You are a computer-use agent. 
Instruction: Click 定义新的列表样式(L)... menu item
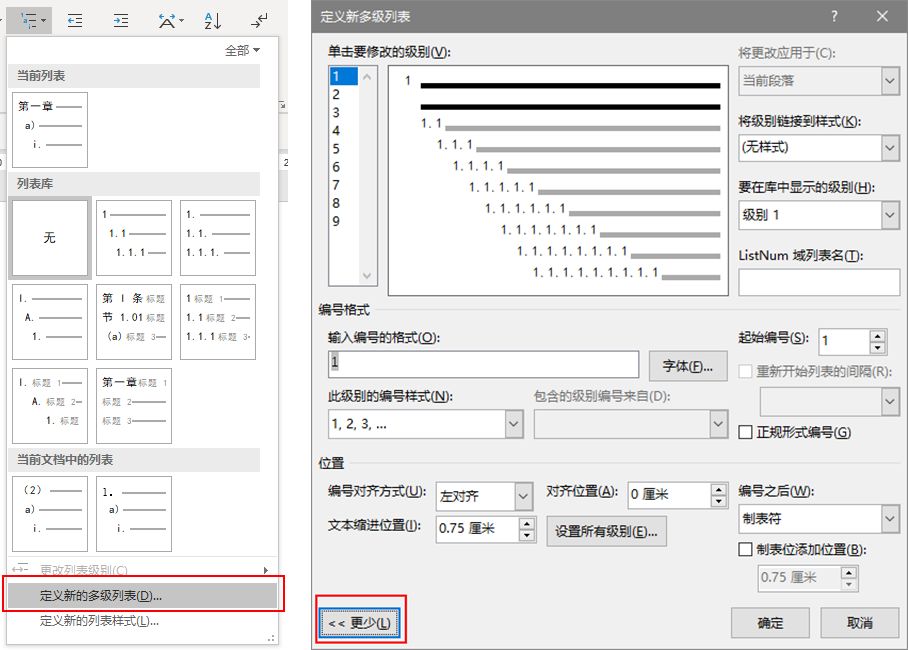[x=143, y=621]
